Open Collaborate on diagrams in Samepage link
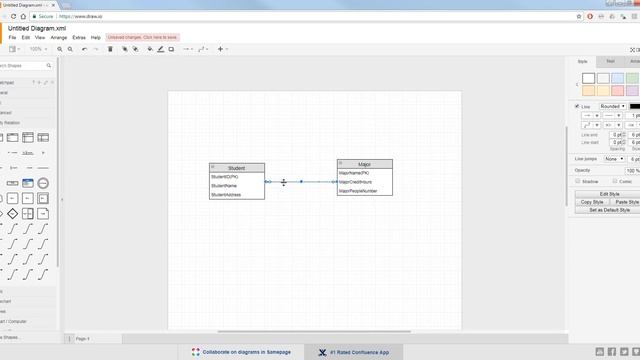640x360 pixels. [242, 352]
